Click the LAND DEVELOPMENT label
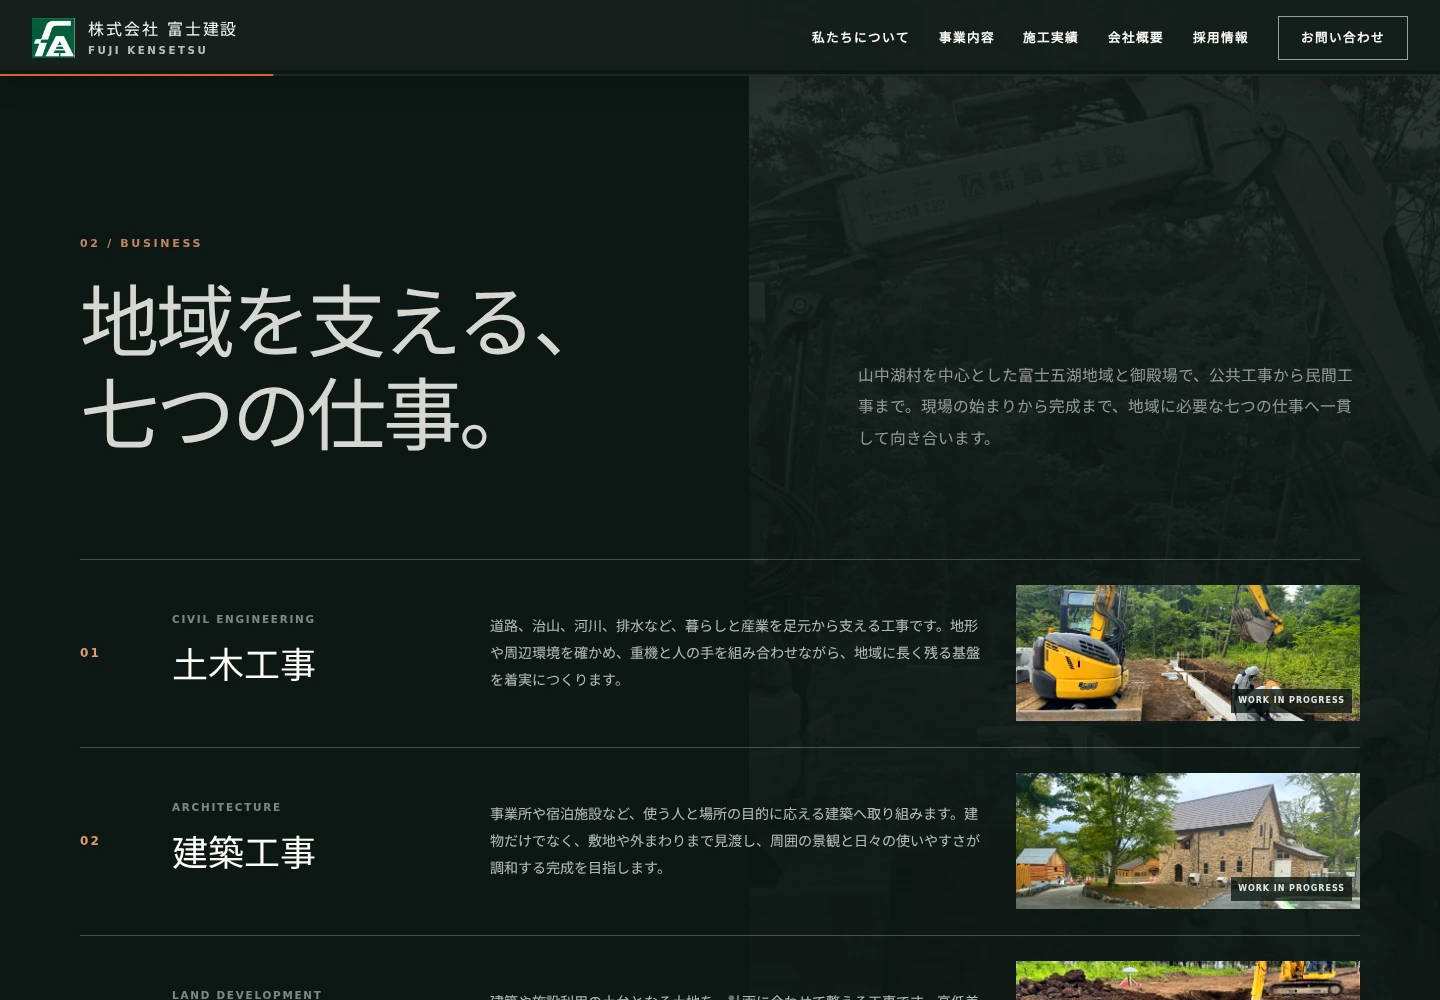The height and width of the screenshot is (1000, 1440). pos(247,994)
